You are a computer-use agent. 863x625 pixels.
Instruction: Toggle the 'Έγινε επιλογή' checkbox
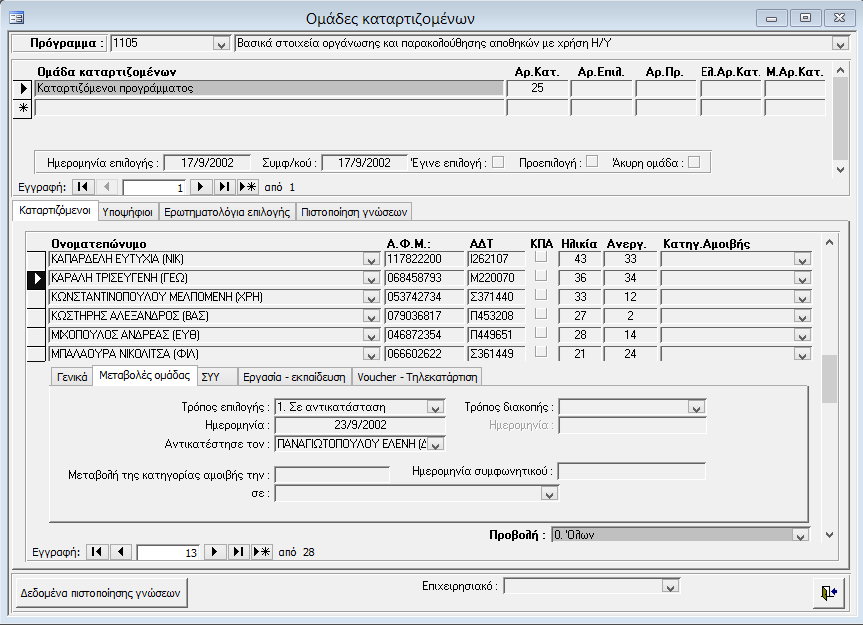(x=498, y=162)
